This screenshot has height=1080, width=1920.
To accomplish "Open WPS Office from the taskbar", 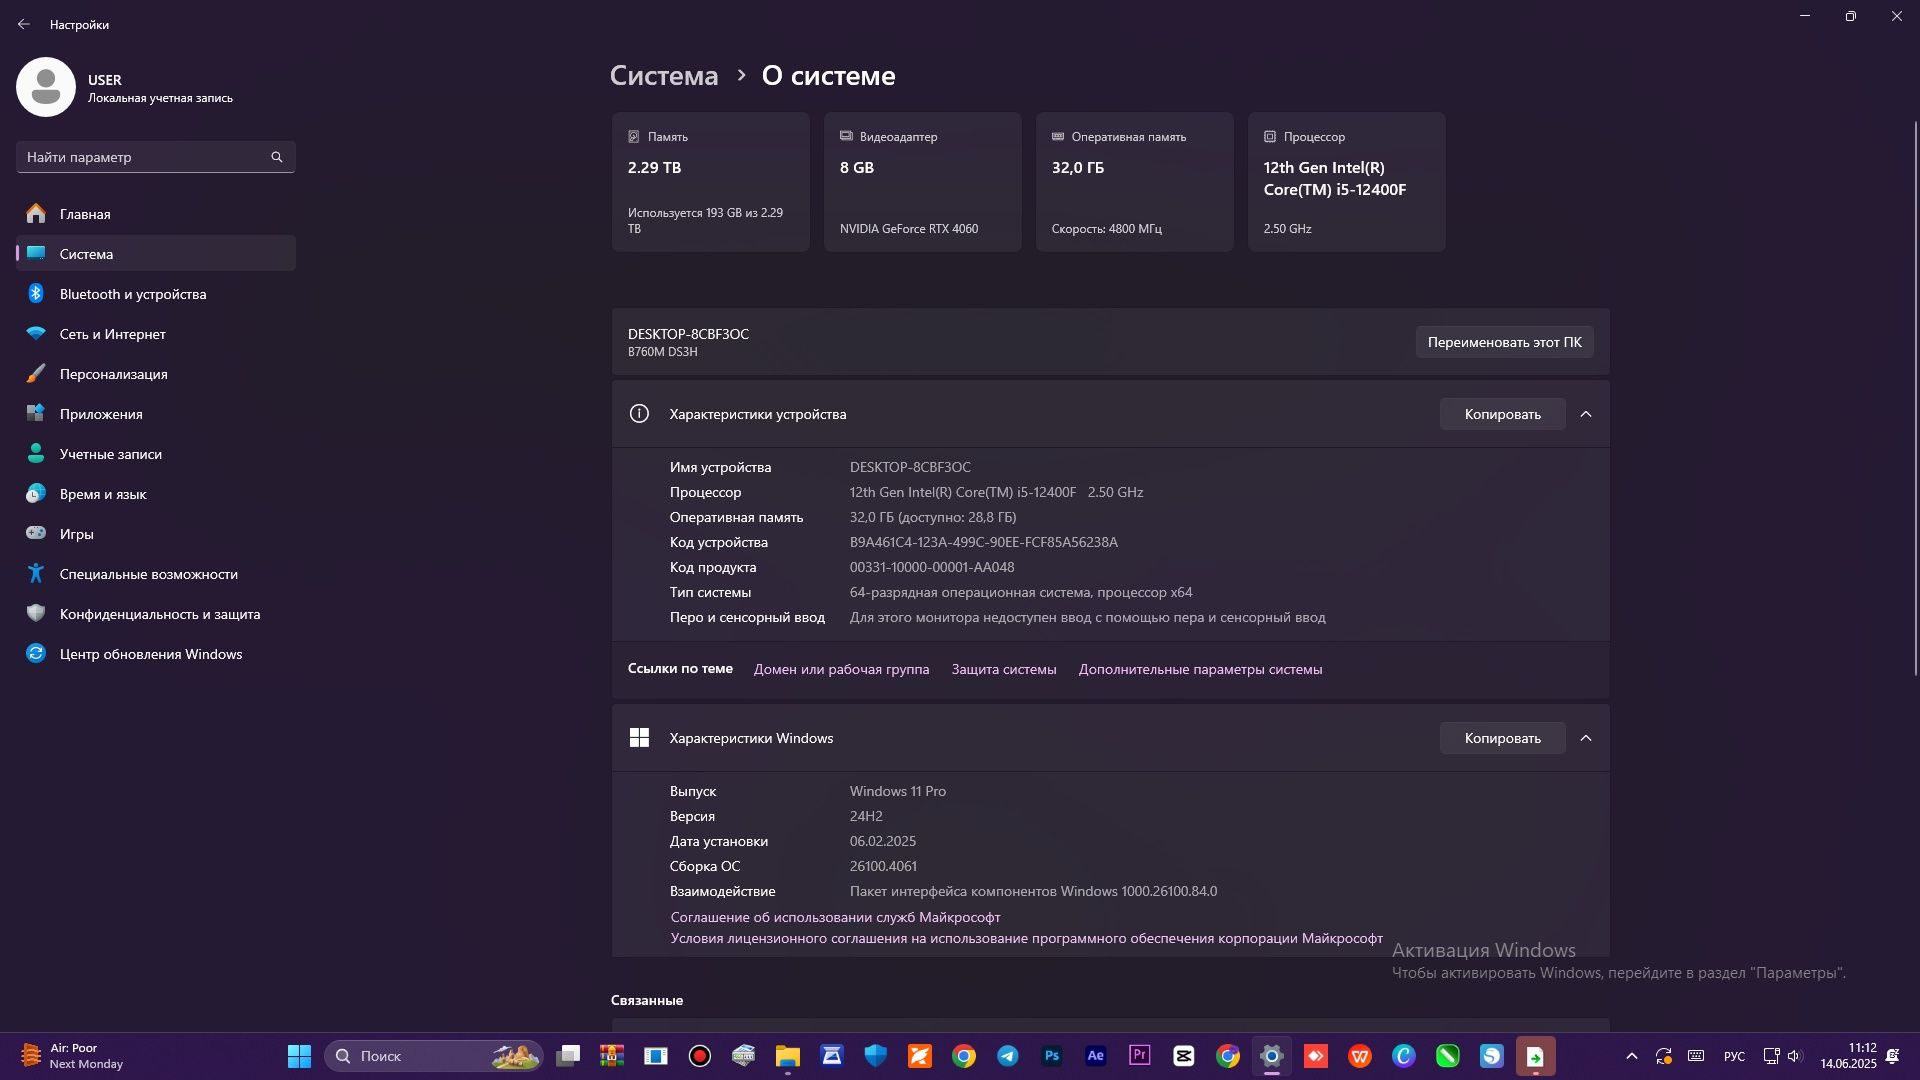I will (1360, 1056).
